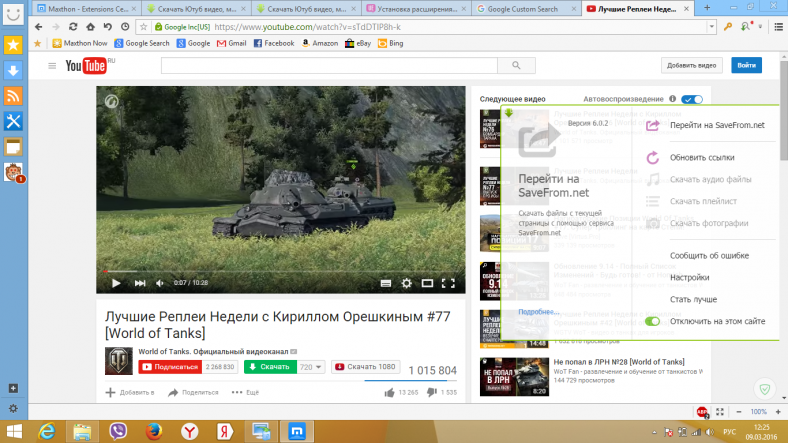Open Подробнее link in SaveFrom tooltip
Image resolution: width=788 pixels, height=443 pixels.
(538, 312)
